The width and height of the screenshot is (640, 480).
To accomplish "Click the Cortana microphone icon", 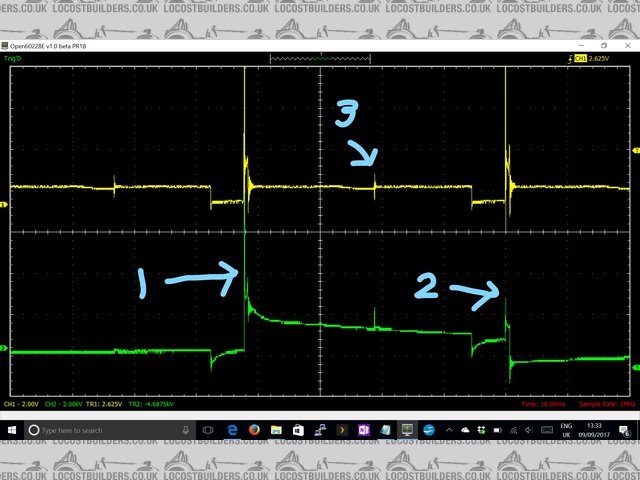I will (x=187, y=429).
